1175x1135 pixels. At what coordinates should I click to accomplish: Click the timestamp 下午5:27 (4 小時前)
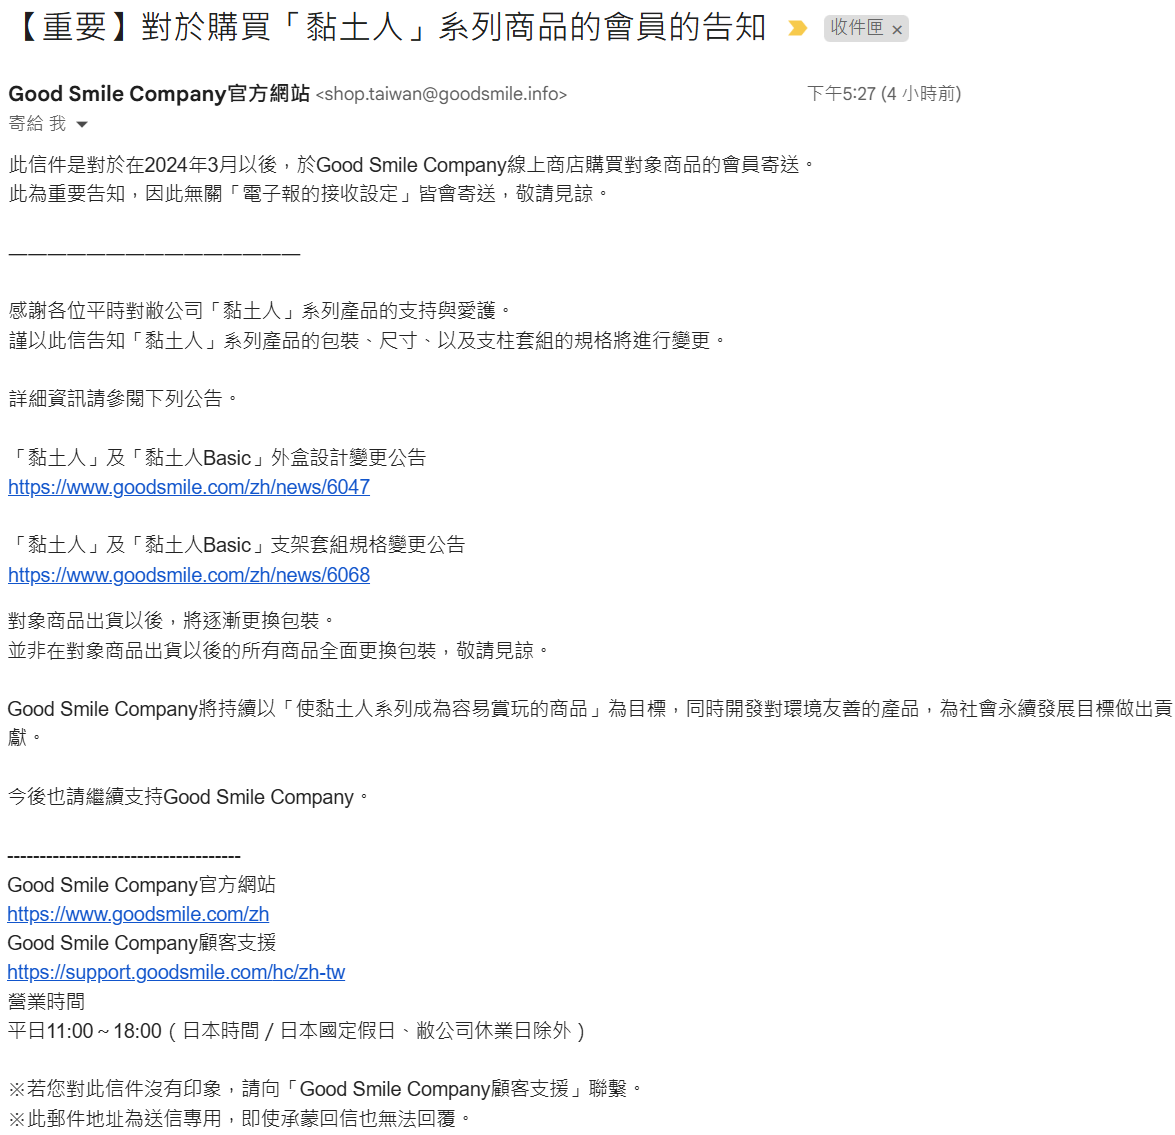883,94
